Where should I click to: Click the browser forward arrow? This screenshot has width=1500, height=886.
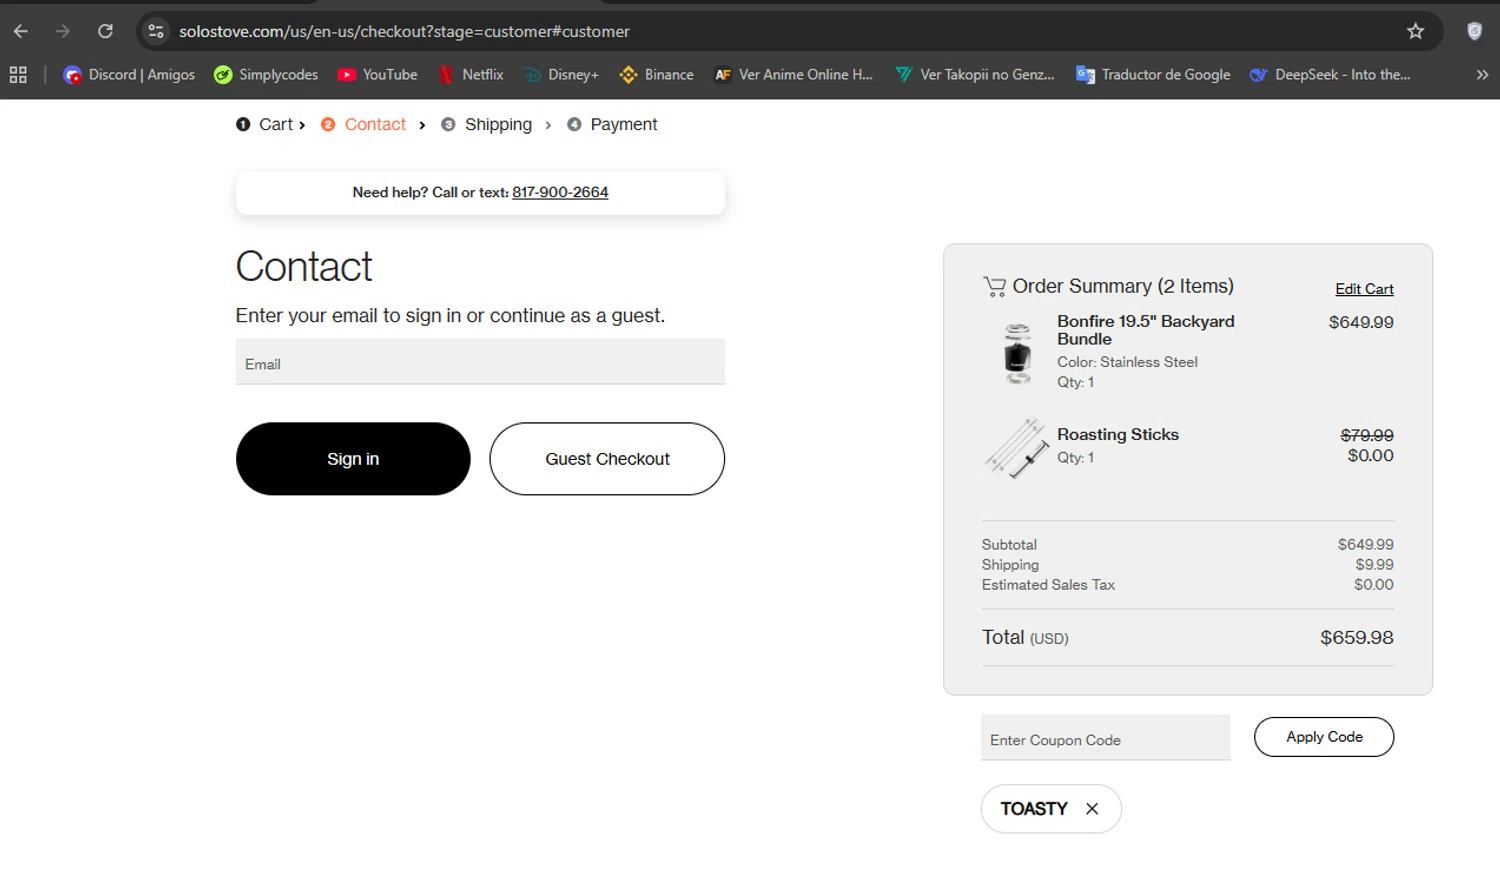[x=63, y=31]
